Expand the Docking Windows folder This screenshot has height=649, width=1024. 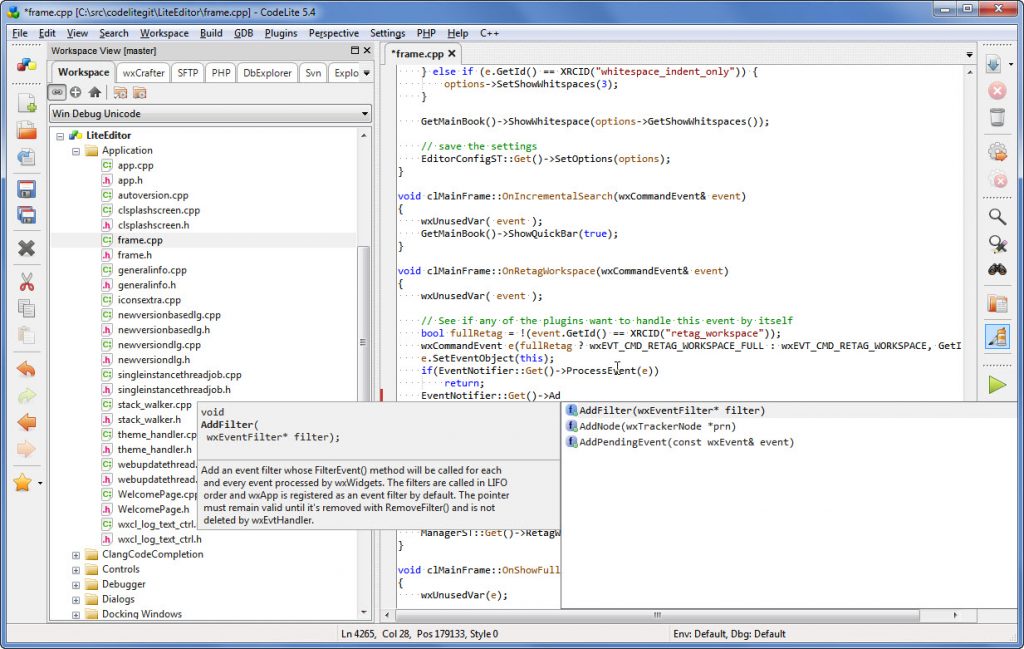click(x=76, y=614)
